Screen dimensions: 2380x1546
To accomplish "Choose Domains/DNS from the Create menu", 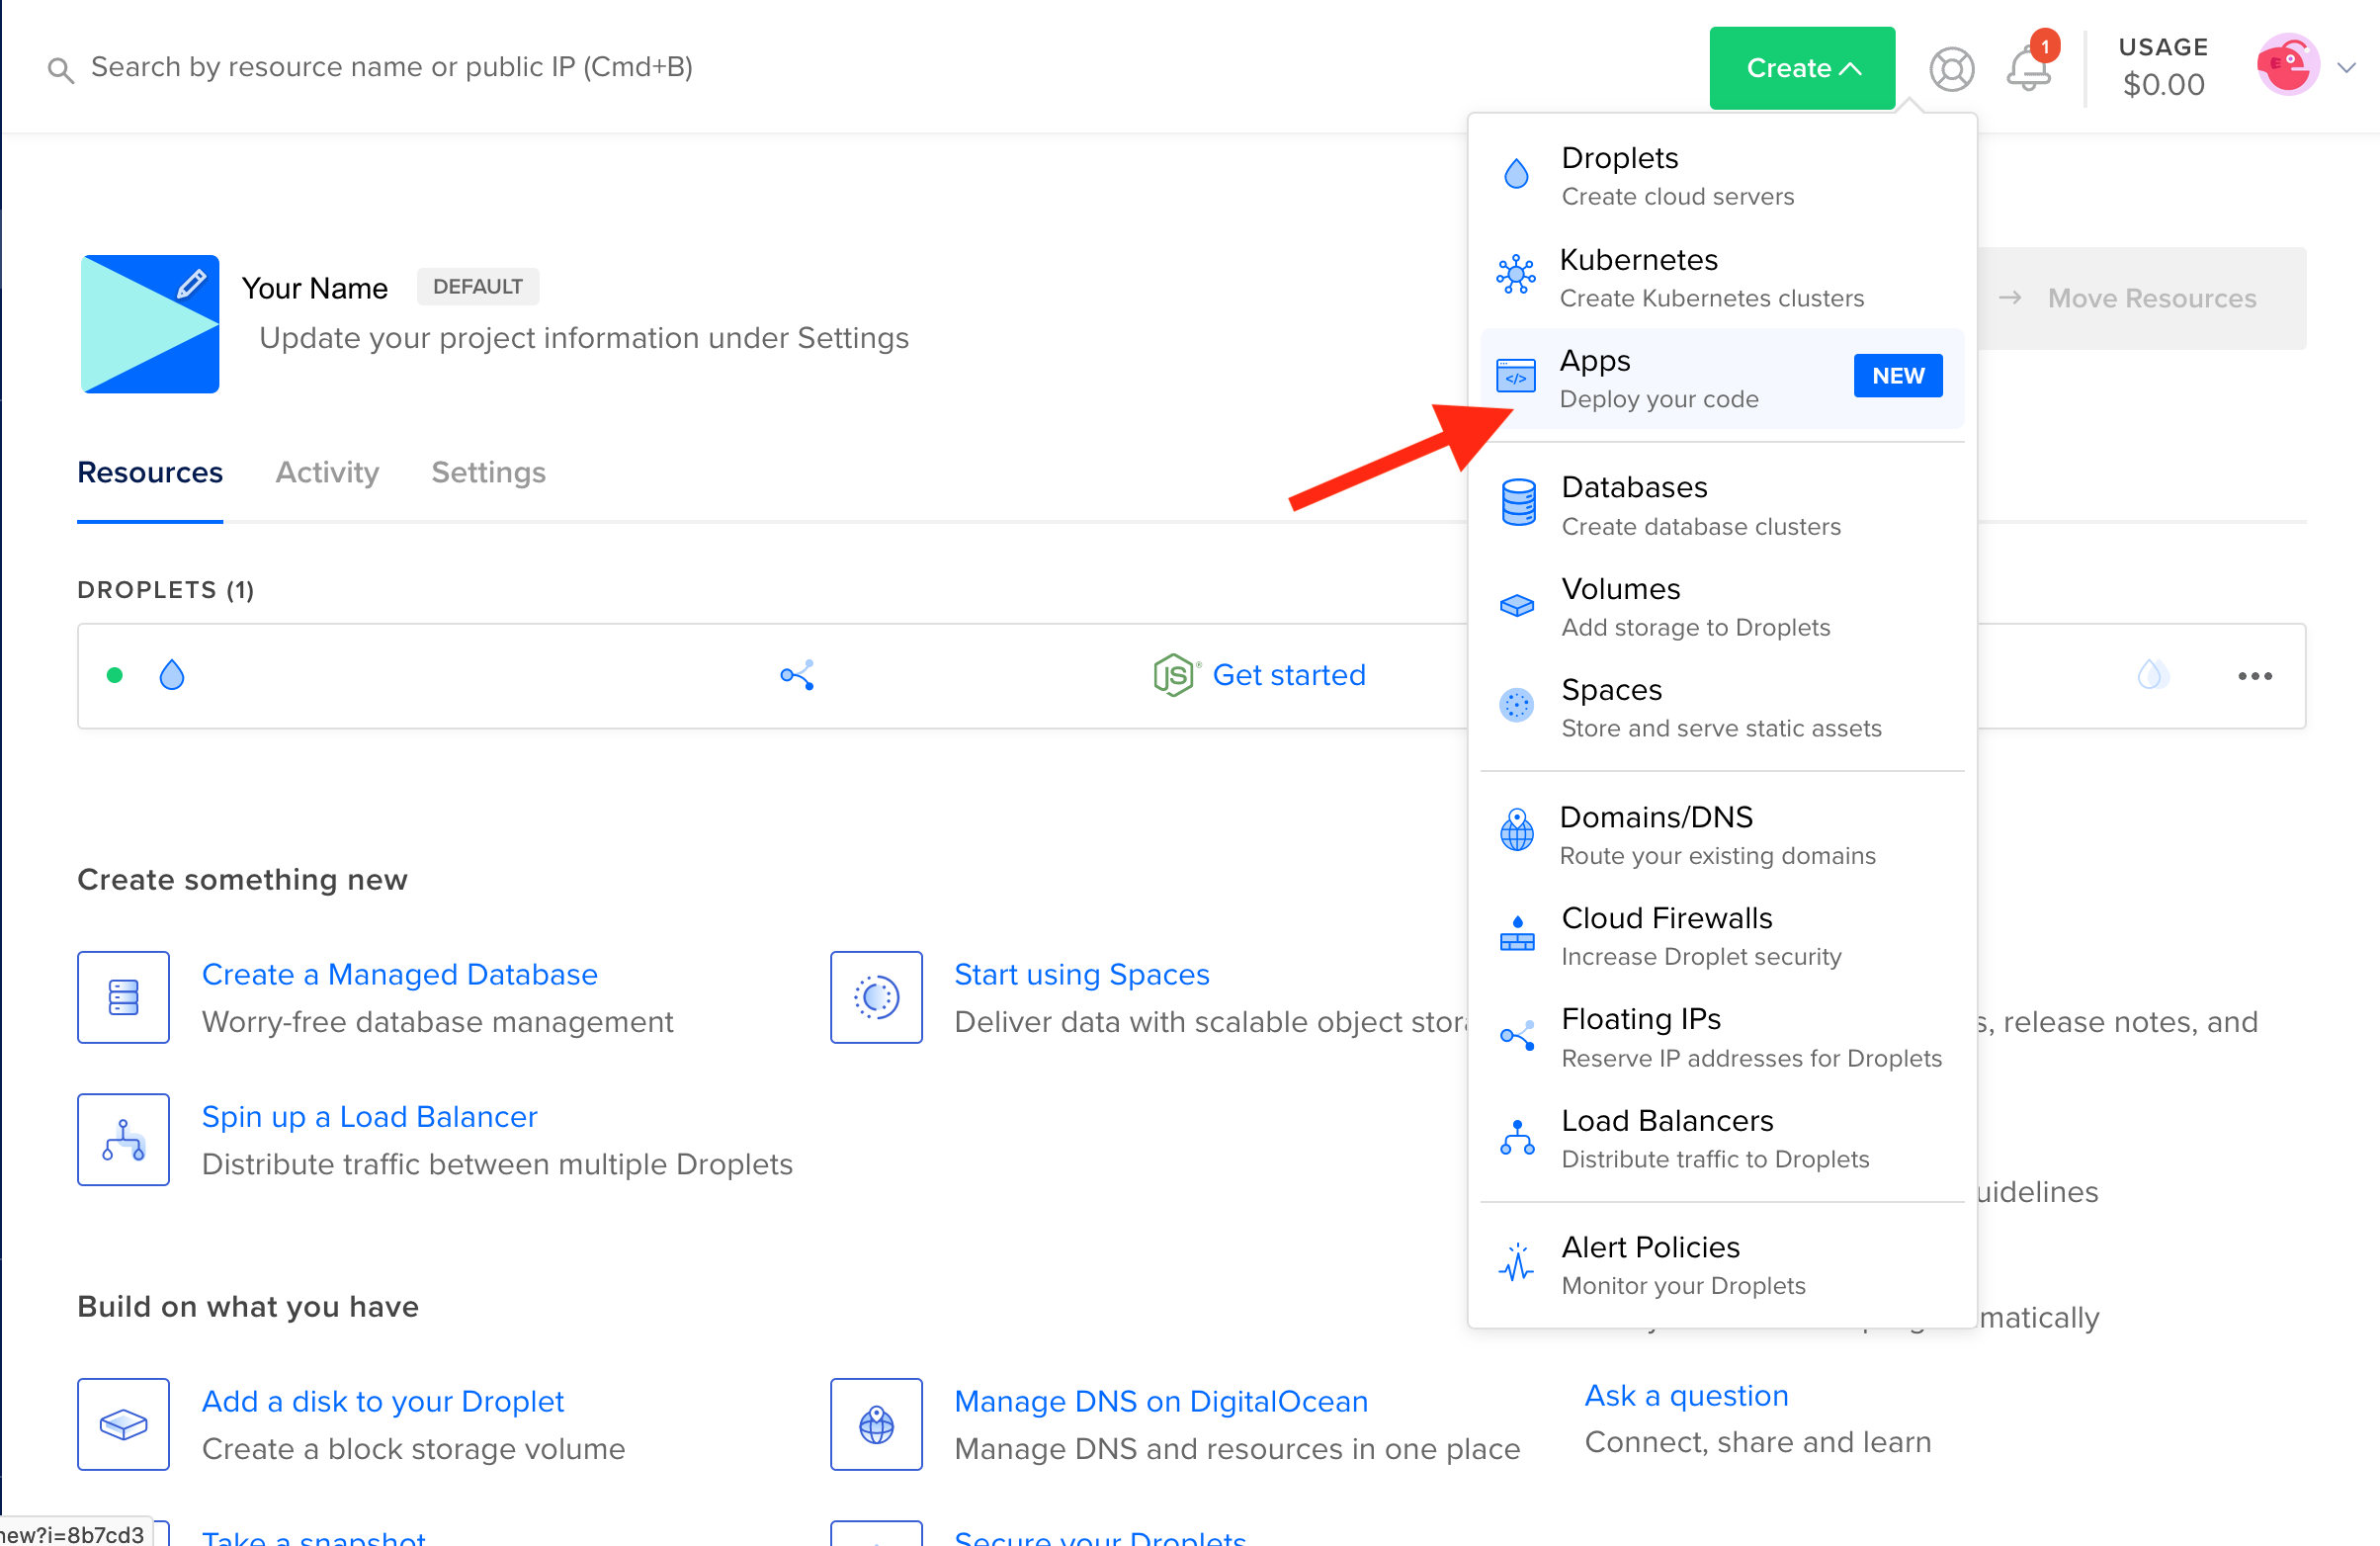I will click(1722, 835).
